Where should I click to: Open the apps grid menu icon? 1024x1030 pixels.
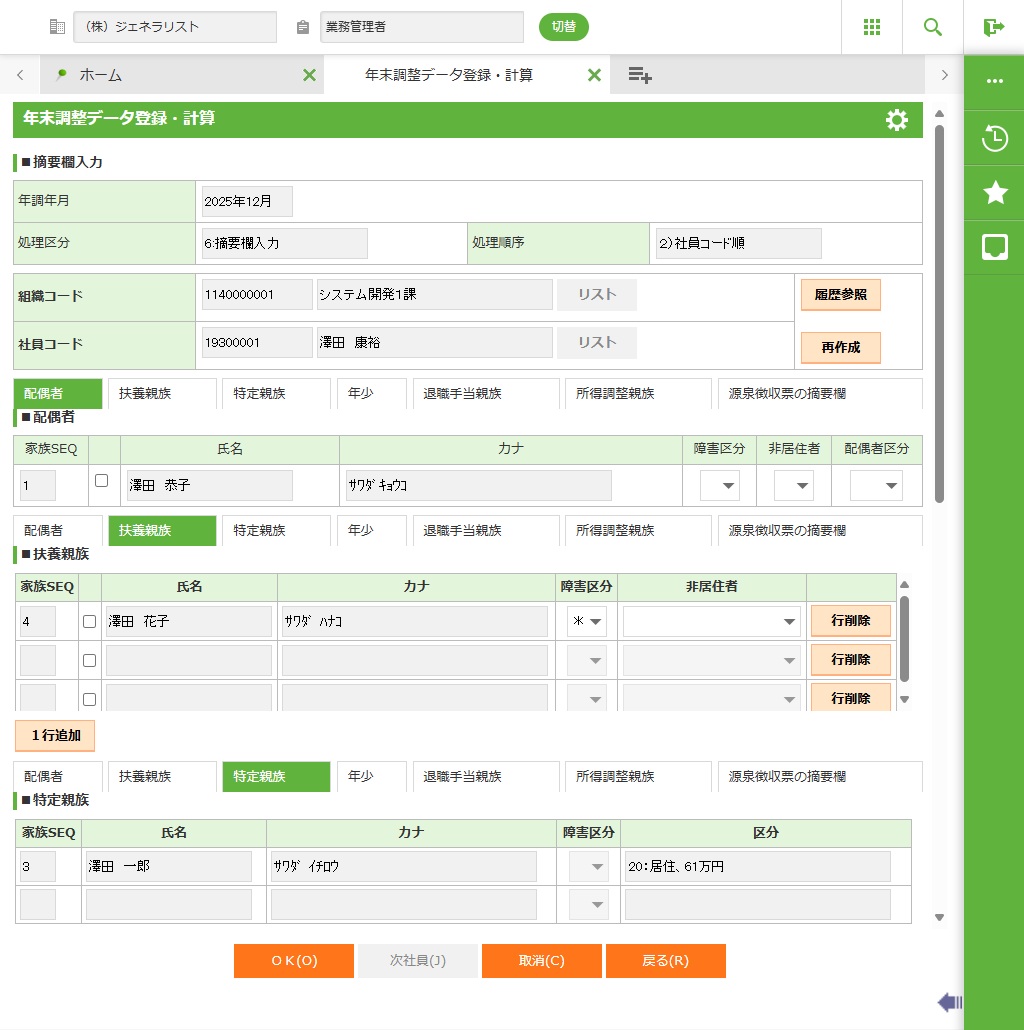point(872,27)
